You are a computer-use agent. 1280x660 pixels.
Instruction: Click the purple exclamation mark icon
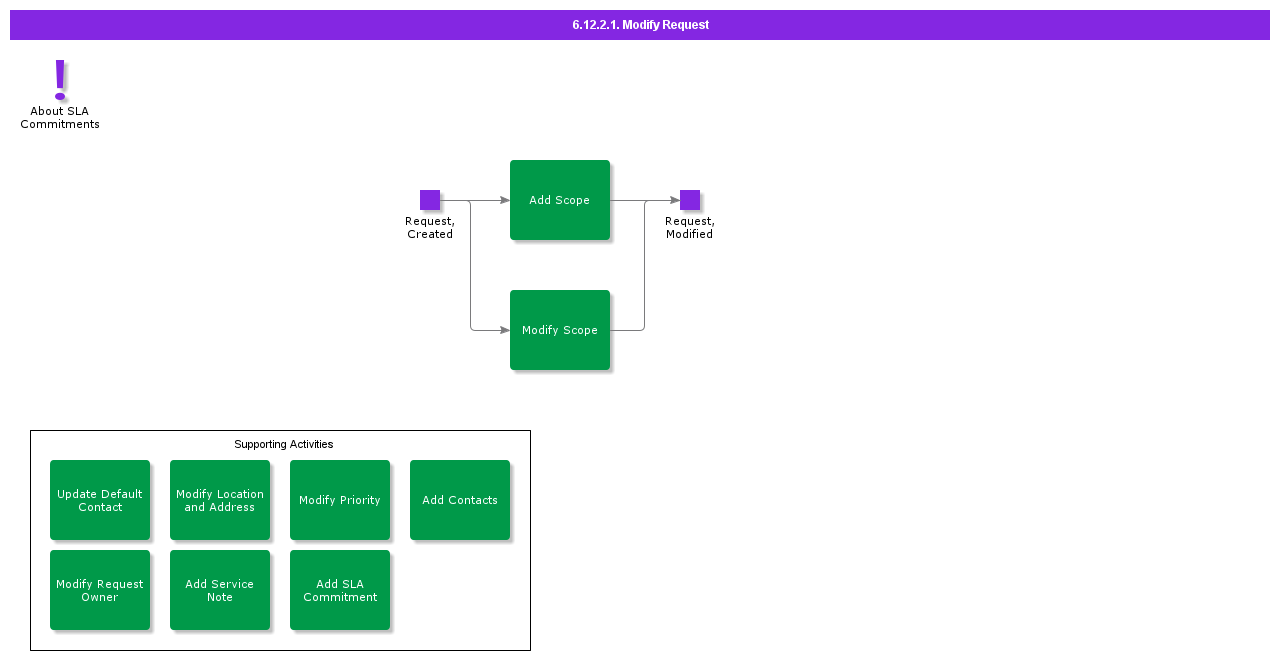point(60,79)
